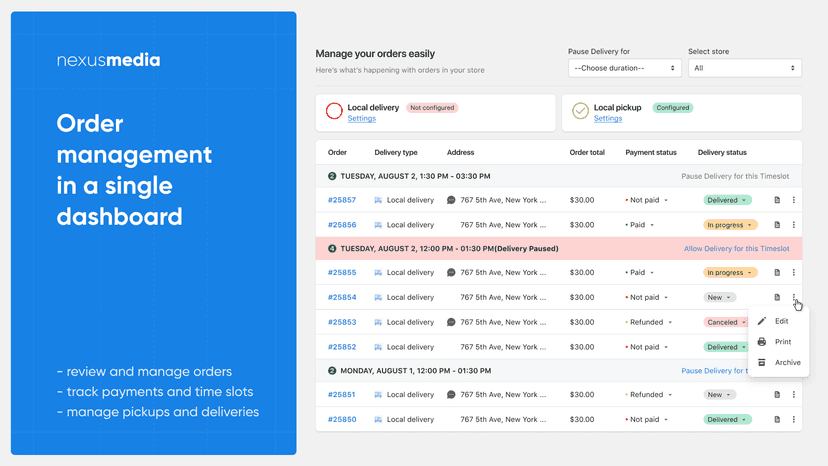Open document icon for order #25856
The height and width of the screenshot is (466, 828).
(777, 225)
